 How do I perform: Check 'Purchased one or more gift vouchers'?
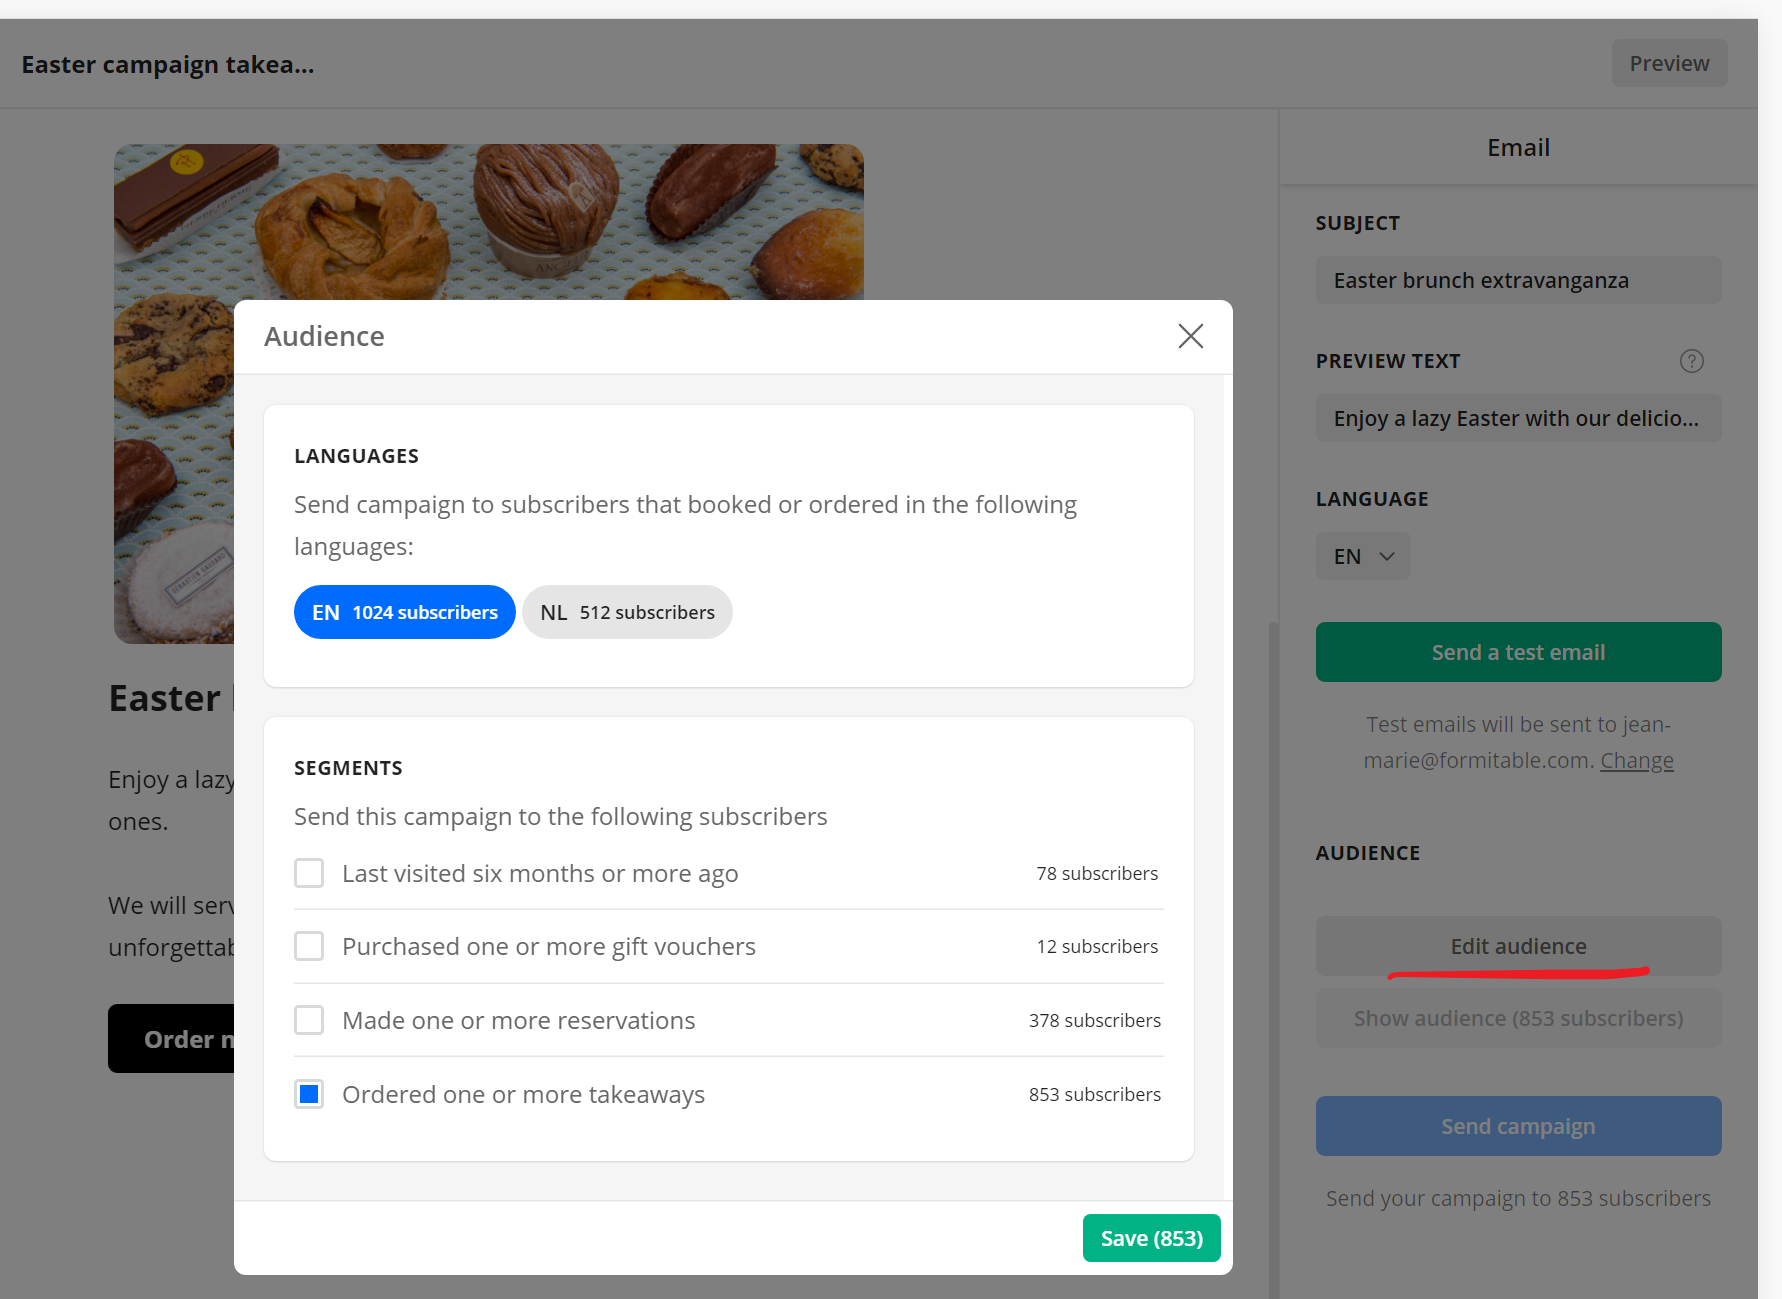coord(309,946)
